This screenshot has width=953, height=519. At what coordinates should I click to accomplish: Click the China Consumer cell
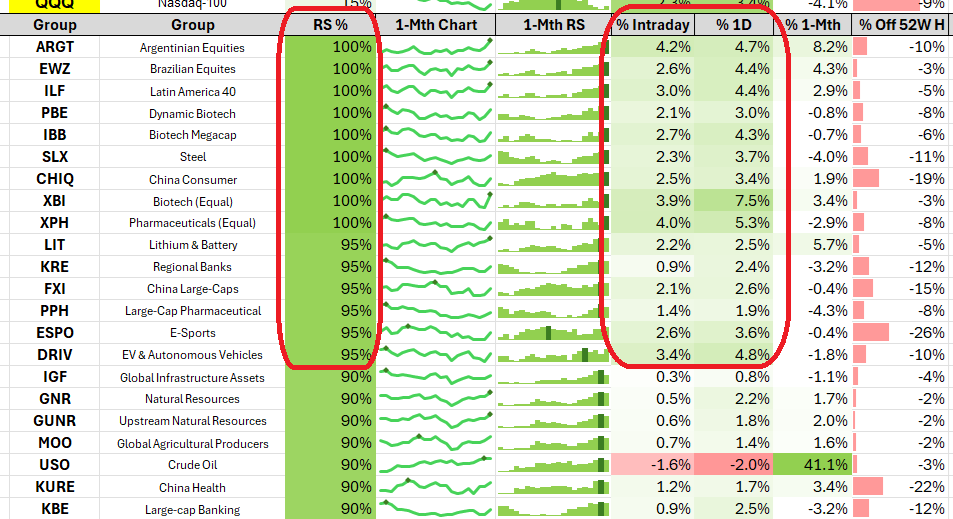click(192, 179)
